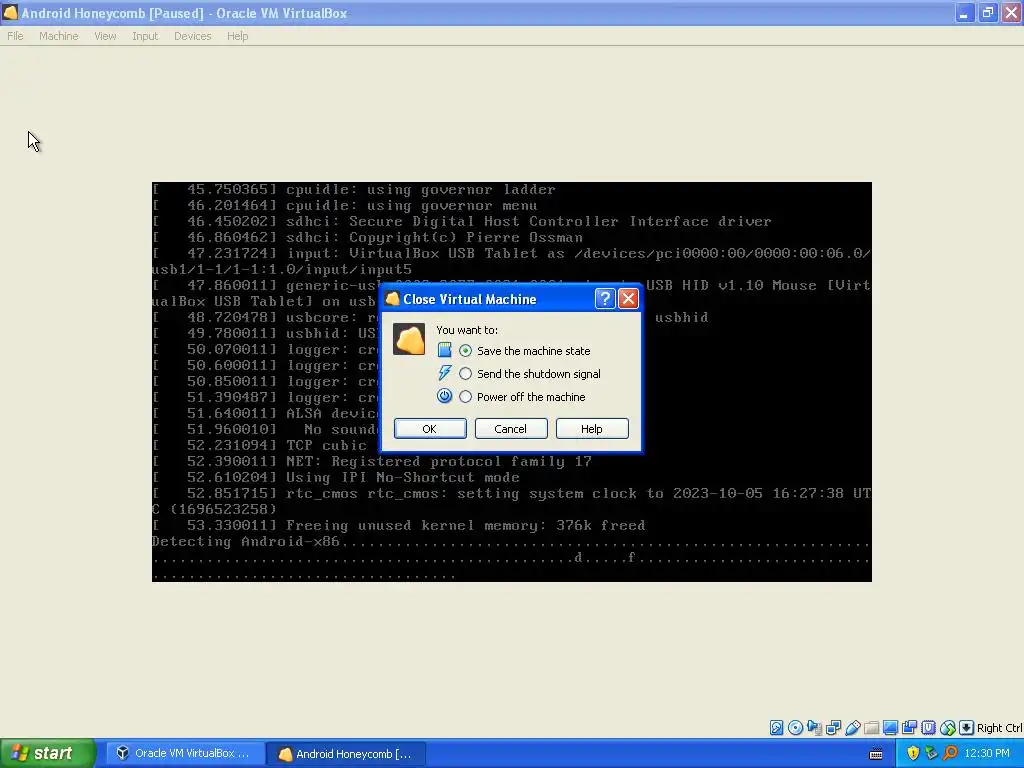Click the keyboard capture arrow status icon
This screenshot has width=1024, height=768.
pos(967,728)
